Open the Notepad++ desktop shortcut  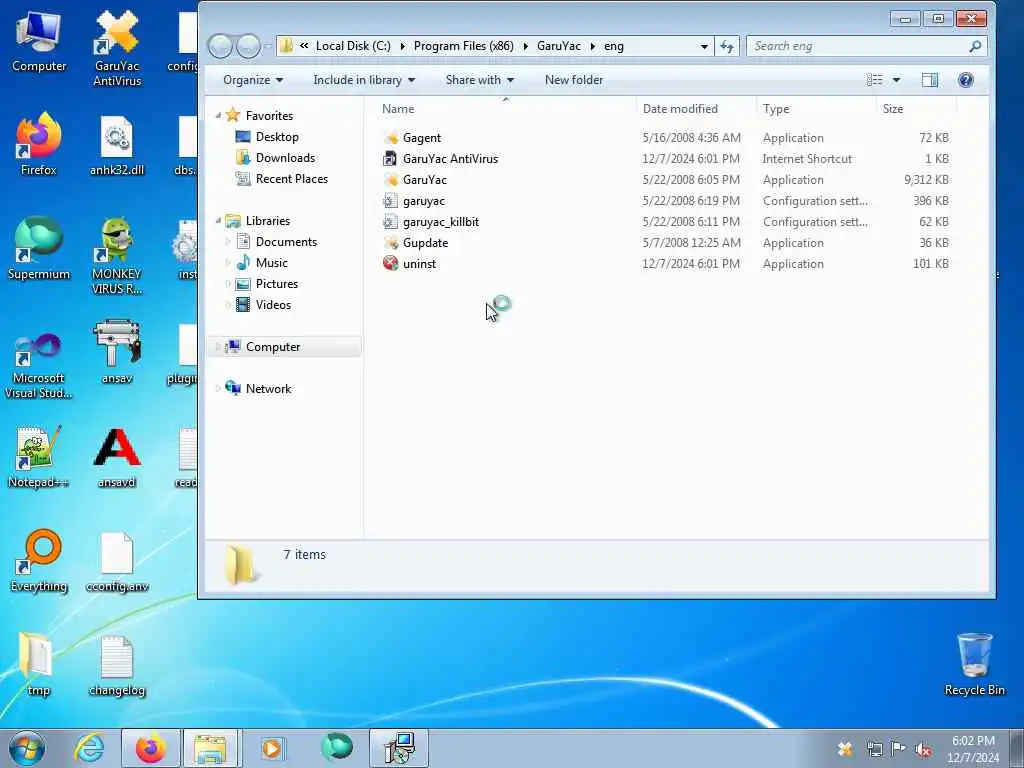(x=39, y=456)
